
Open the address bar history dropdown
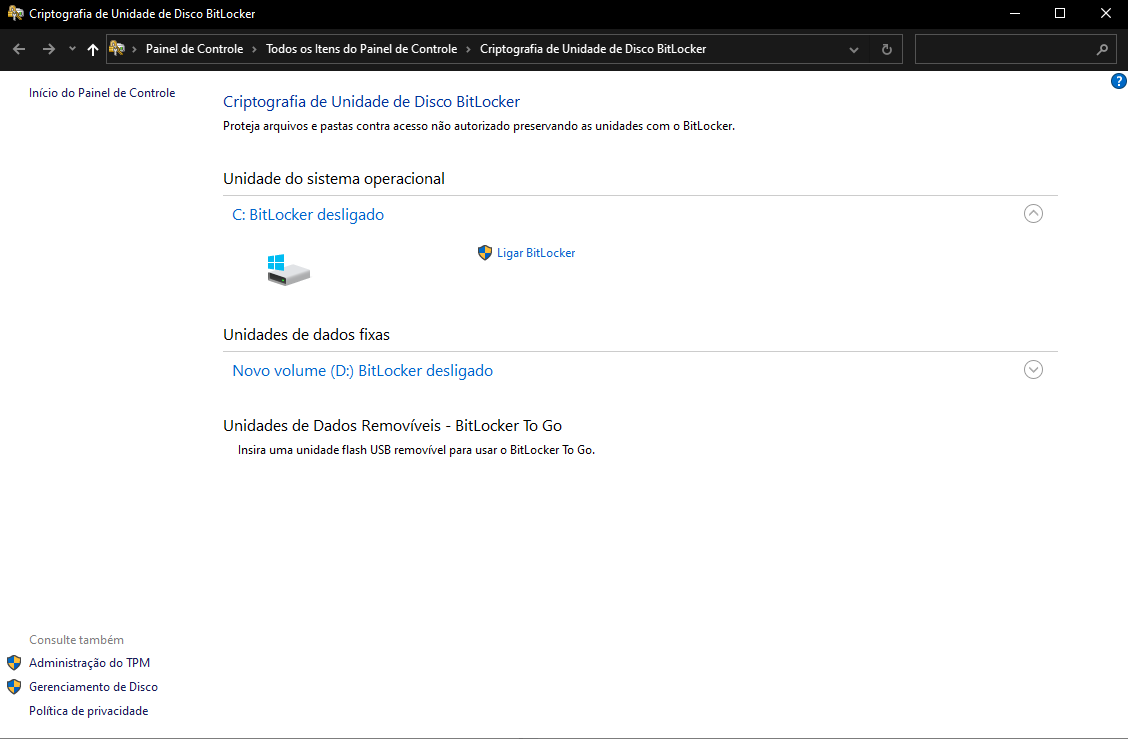854,50
